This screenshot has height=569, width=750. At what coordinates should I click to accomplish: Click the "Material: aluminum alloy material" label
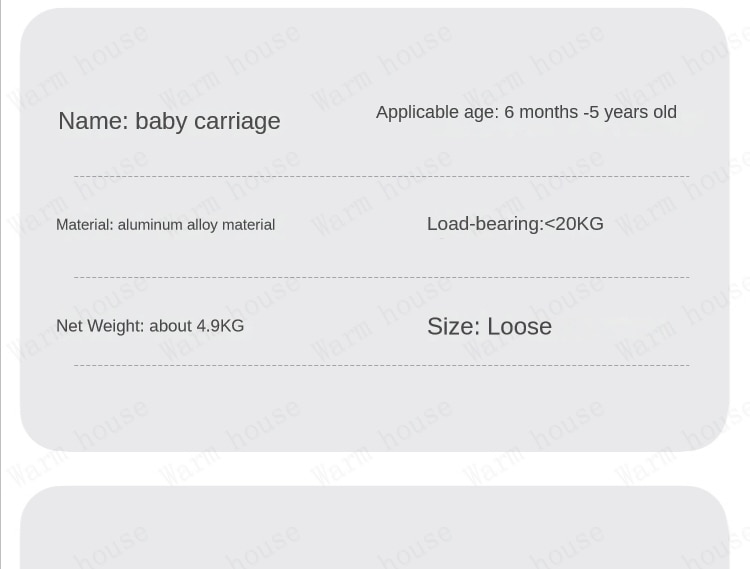pos(165,225)
